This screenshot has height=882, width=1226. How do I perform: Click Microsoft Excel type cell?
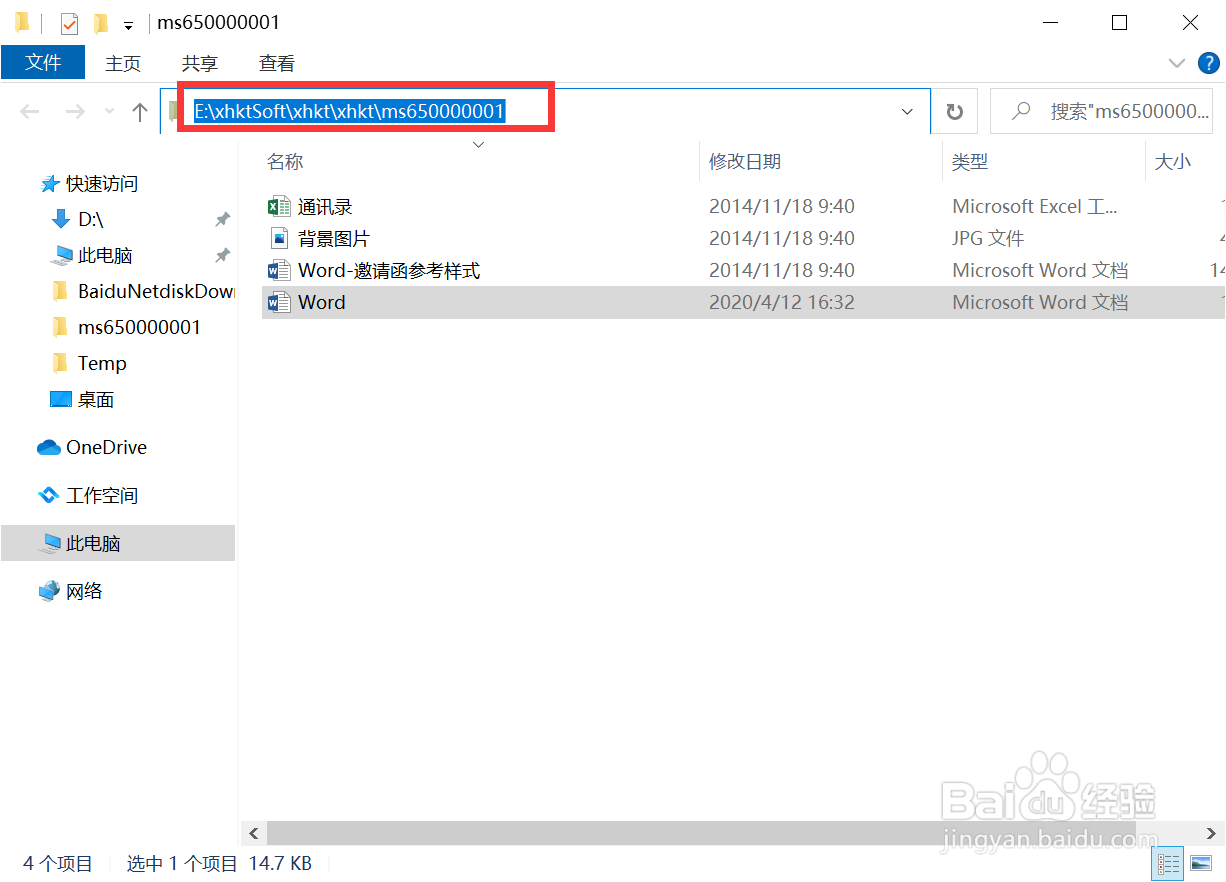[1035, 207]
